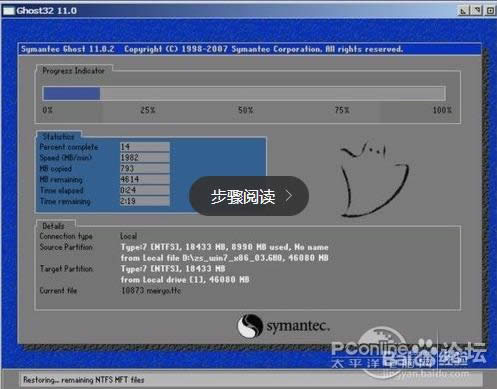Image resolution: width=497 pixels, height=389 pixels.
Task: Click the 步骤阅读 overlay button
Action: point(249,196)
